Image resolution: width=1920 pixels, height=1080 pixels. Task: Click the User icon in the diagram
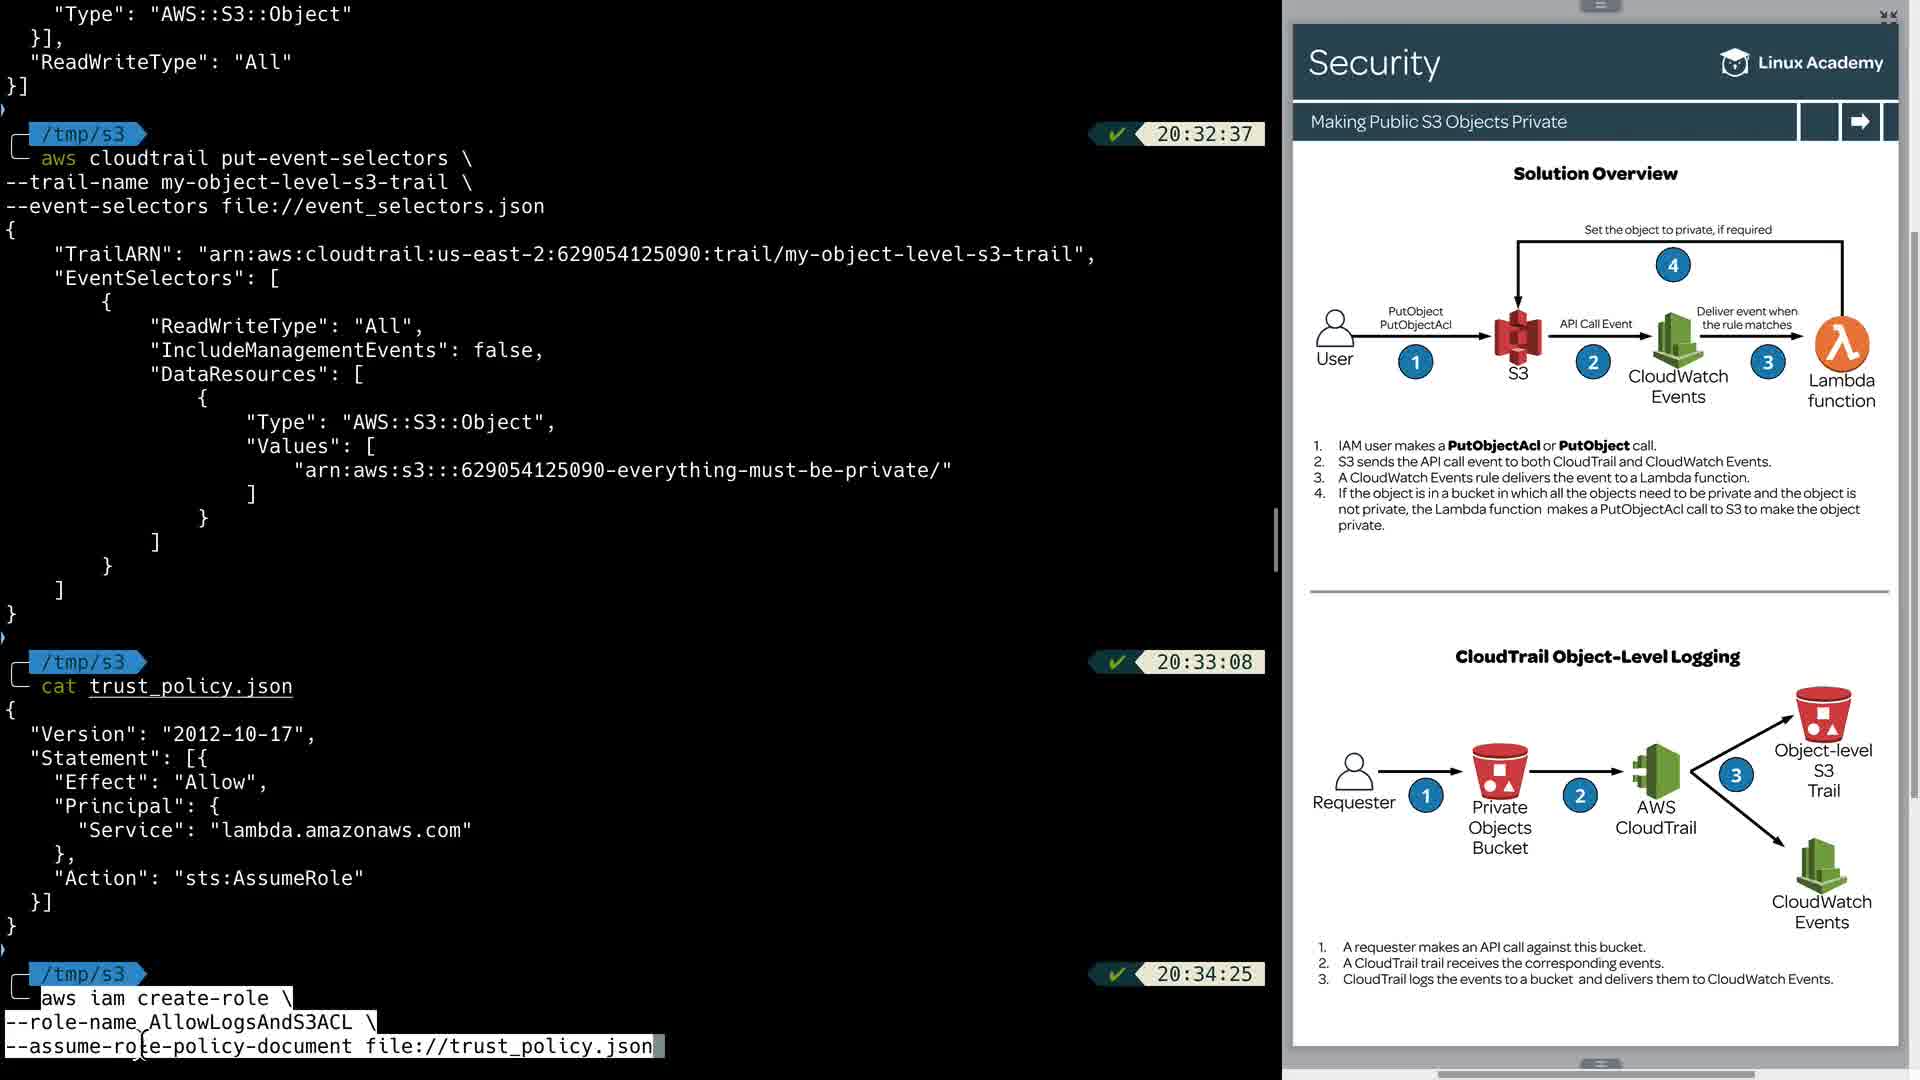pos(1334,328)
